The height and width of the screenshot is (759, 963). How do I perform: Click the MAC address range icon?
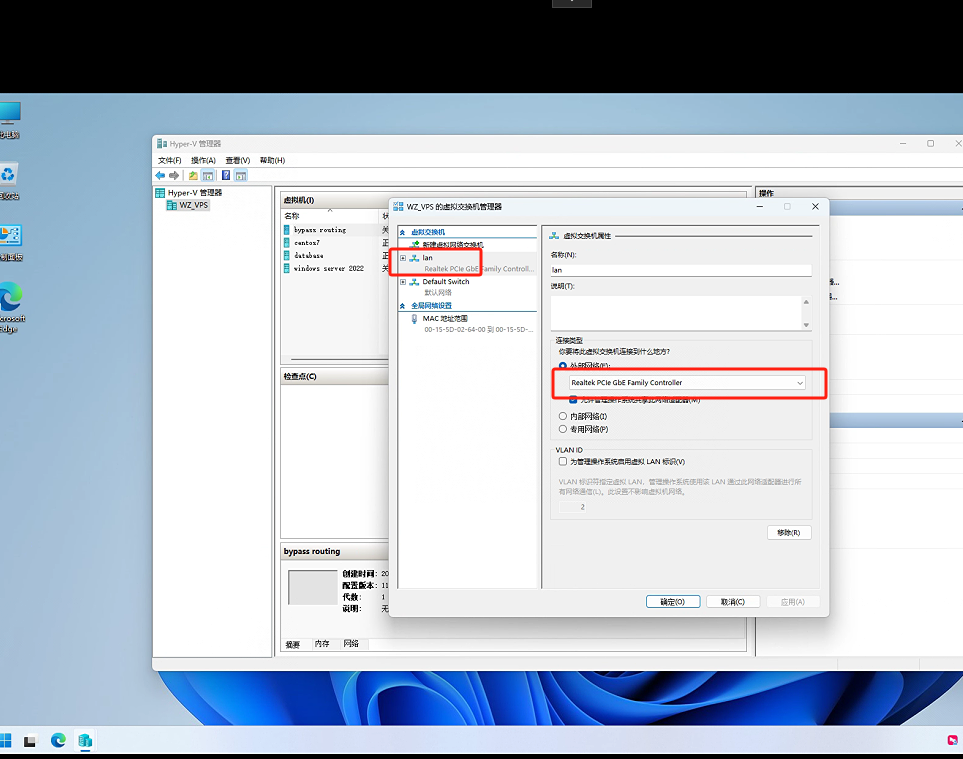click(415, 319)
